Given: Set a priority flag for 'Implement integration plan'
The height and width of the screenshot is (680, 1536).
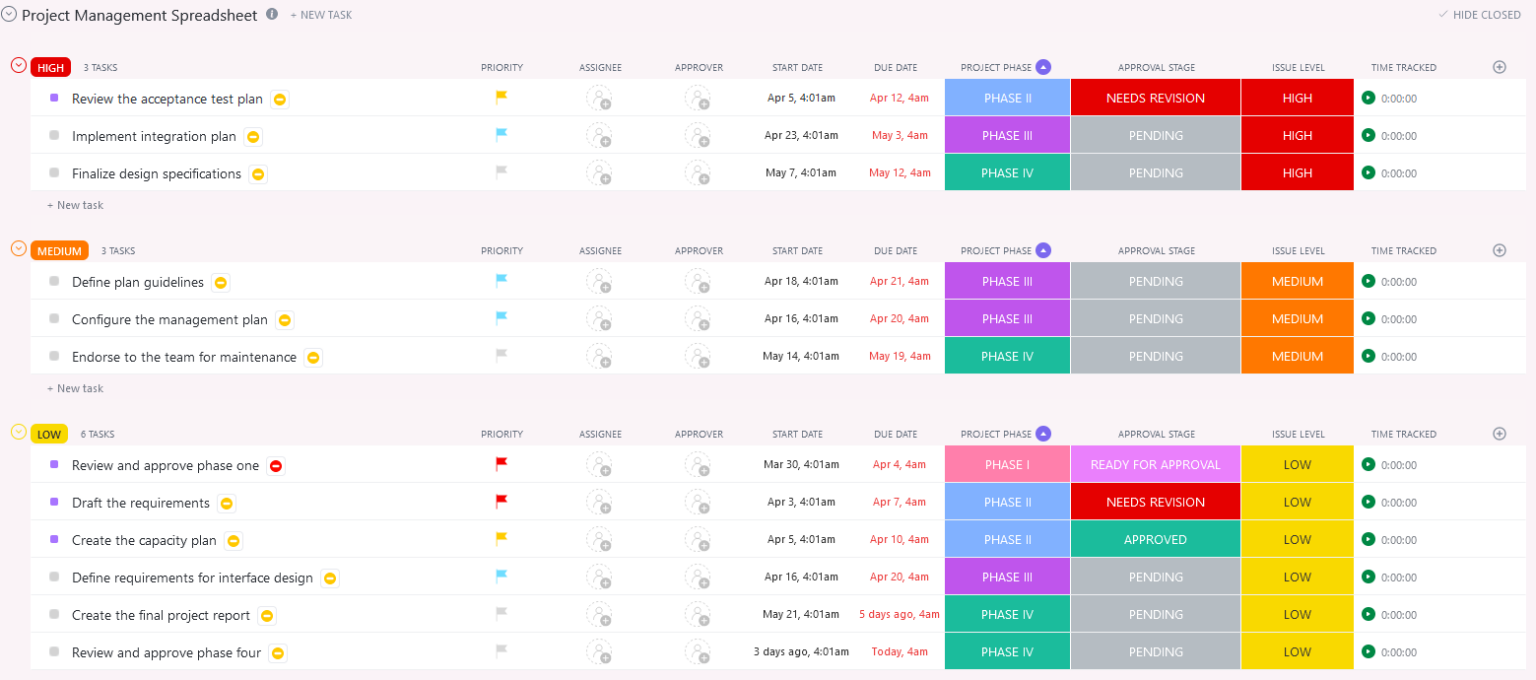Looking at the screenshot, I should [499, 135].
